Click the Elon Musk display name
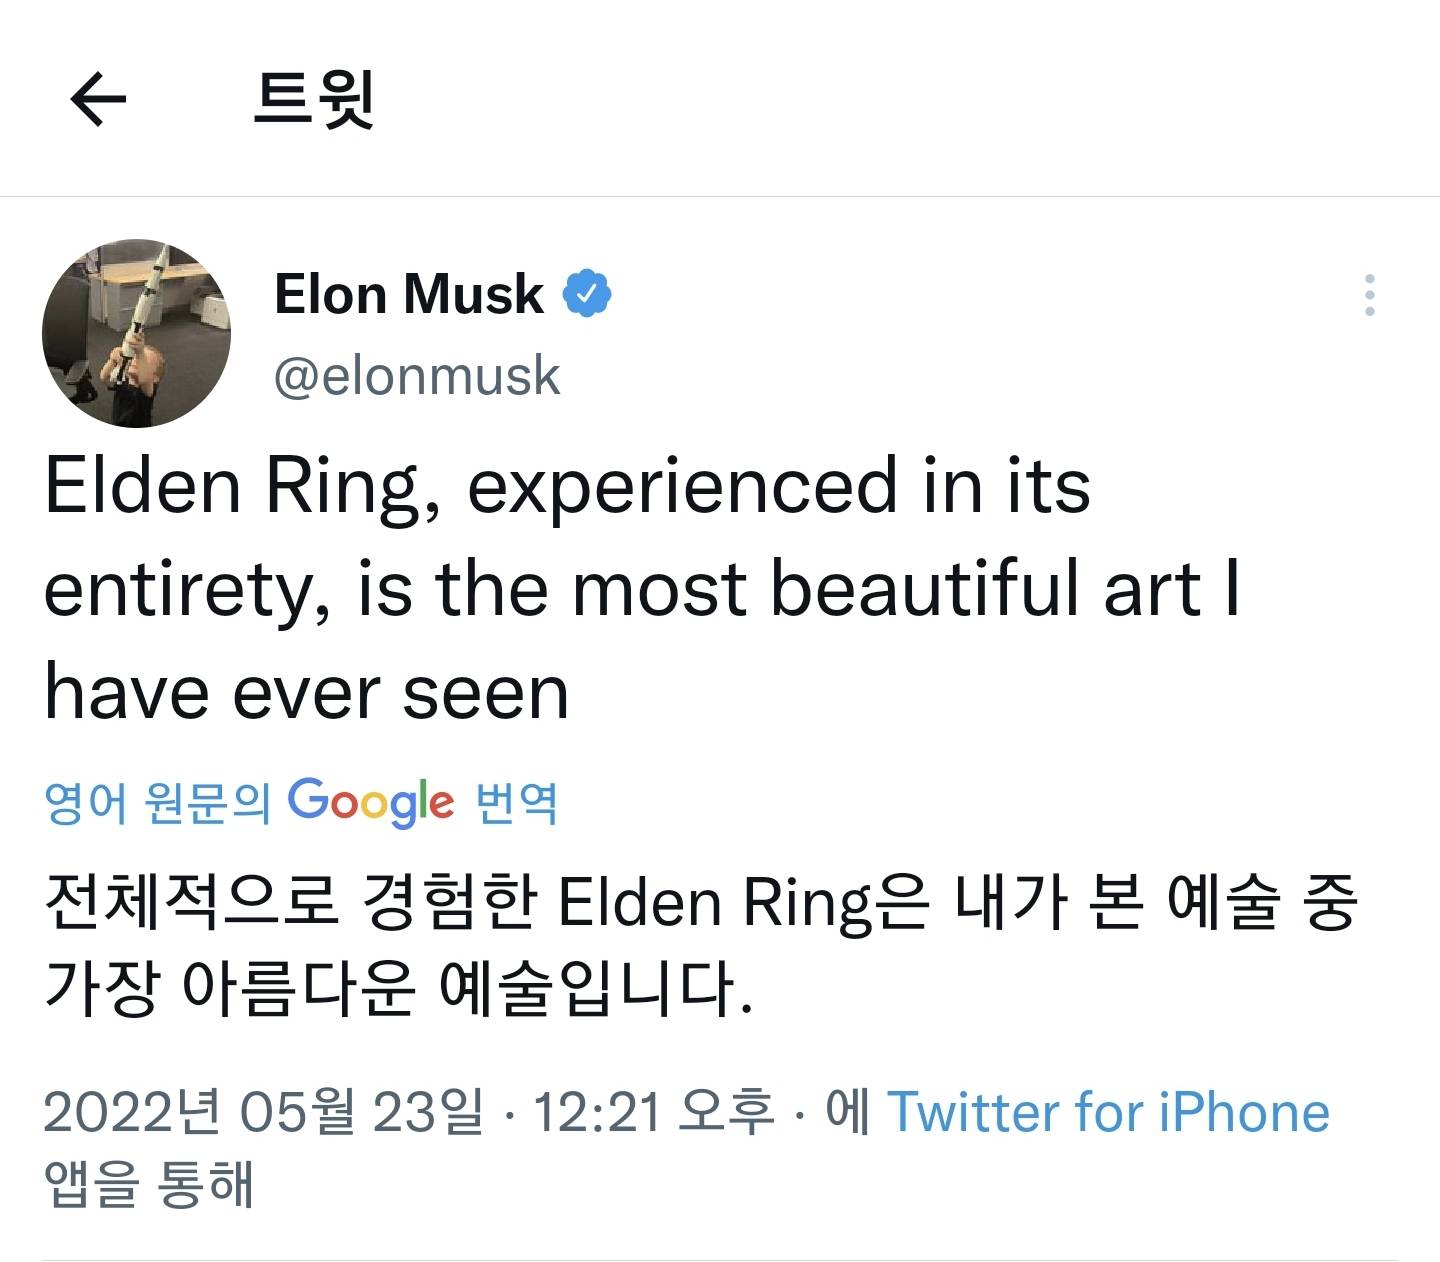 (x=408, y=294)
